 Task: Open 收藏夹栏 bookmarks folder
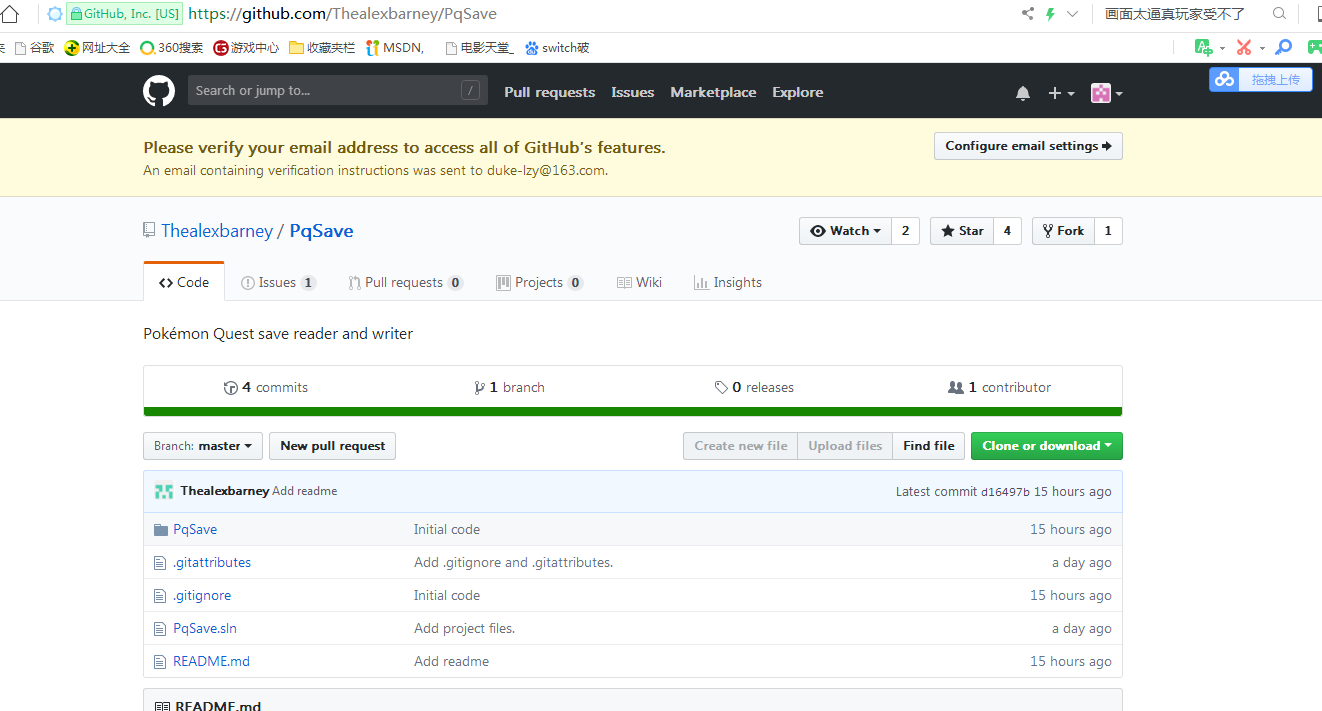[x=322, y=47]
